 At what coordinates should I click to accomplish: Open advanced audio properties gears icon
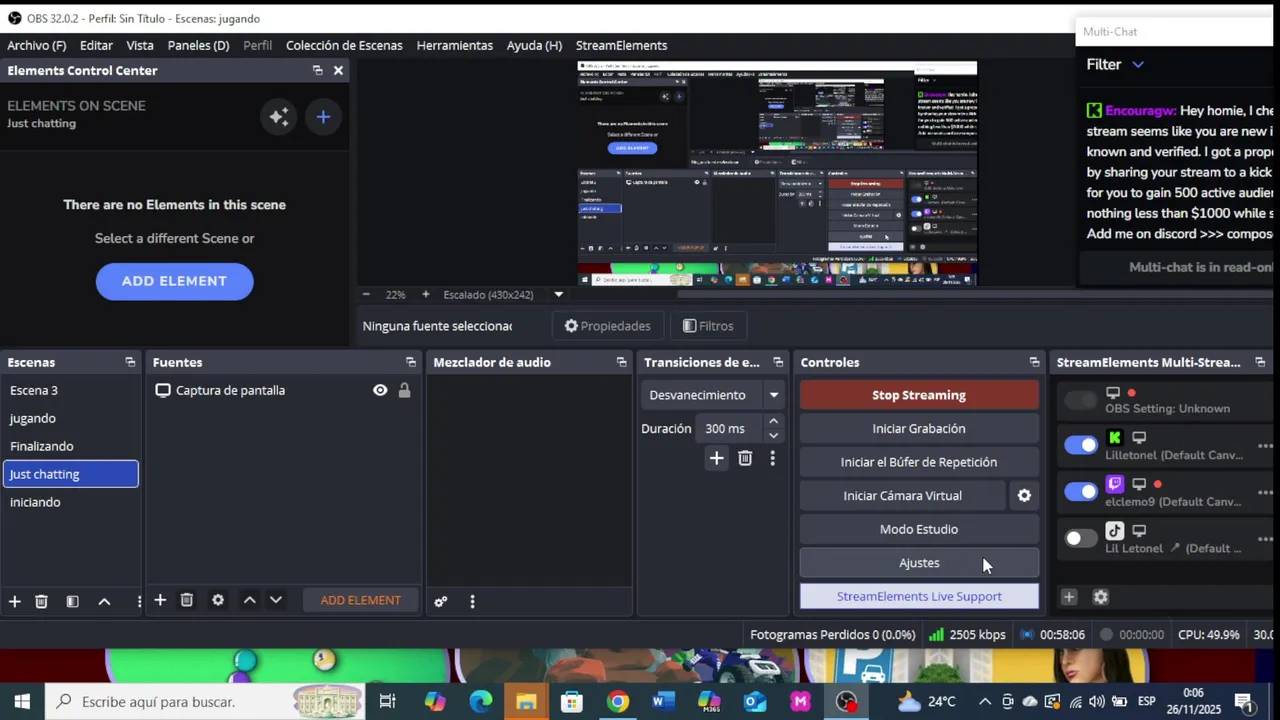point(440,601)
